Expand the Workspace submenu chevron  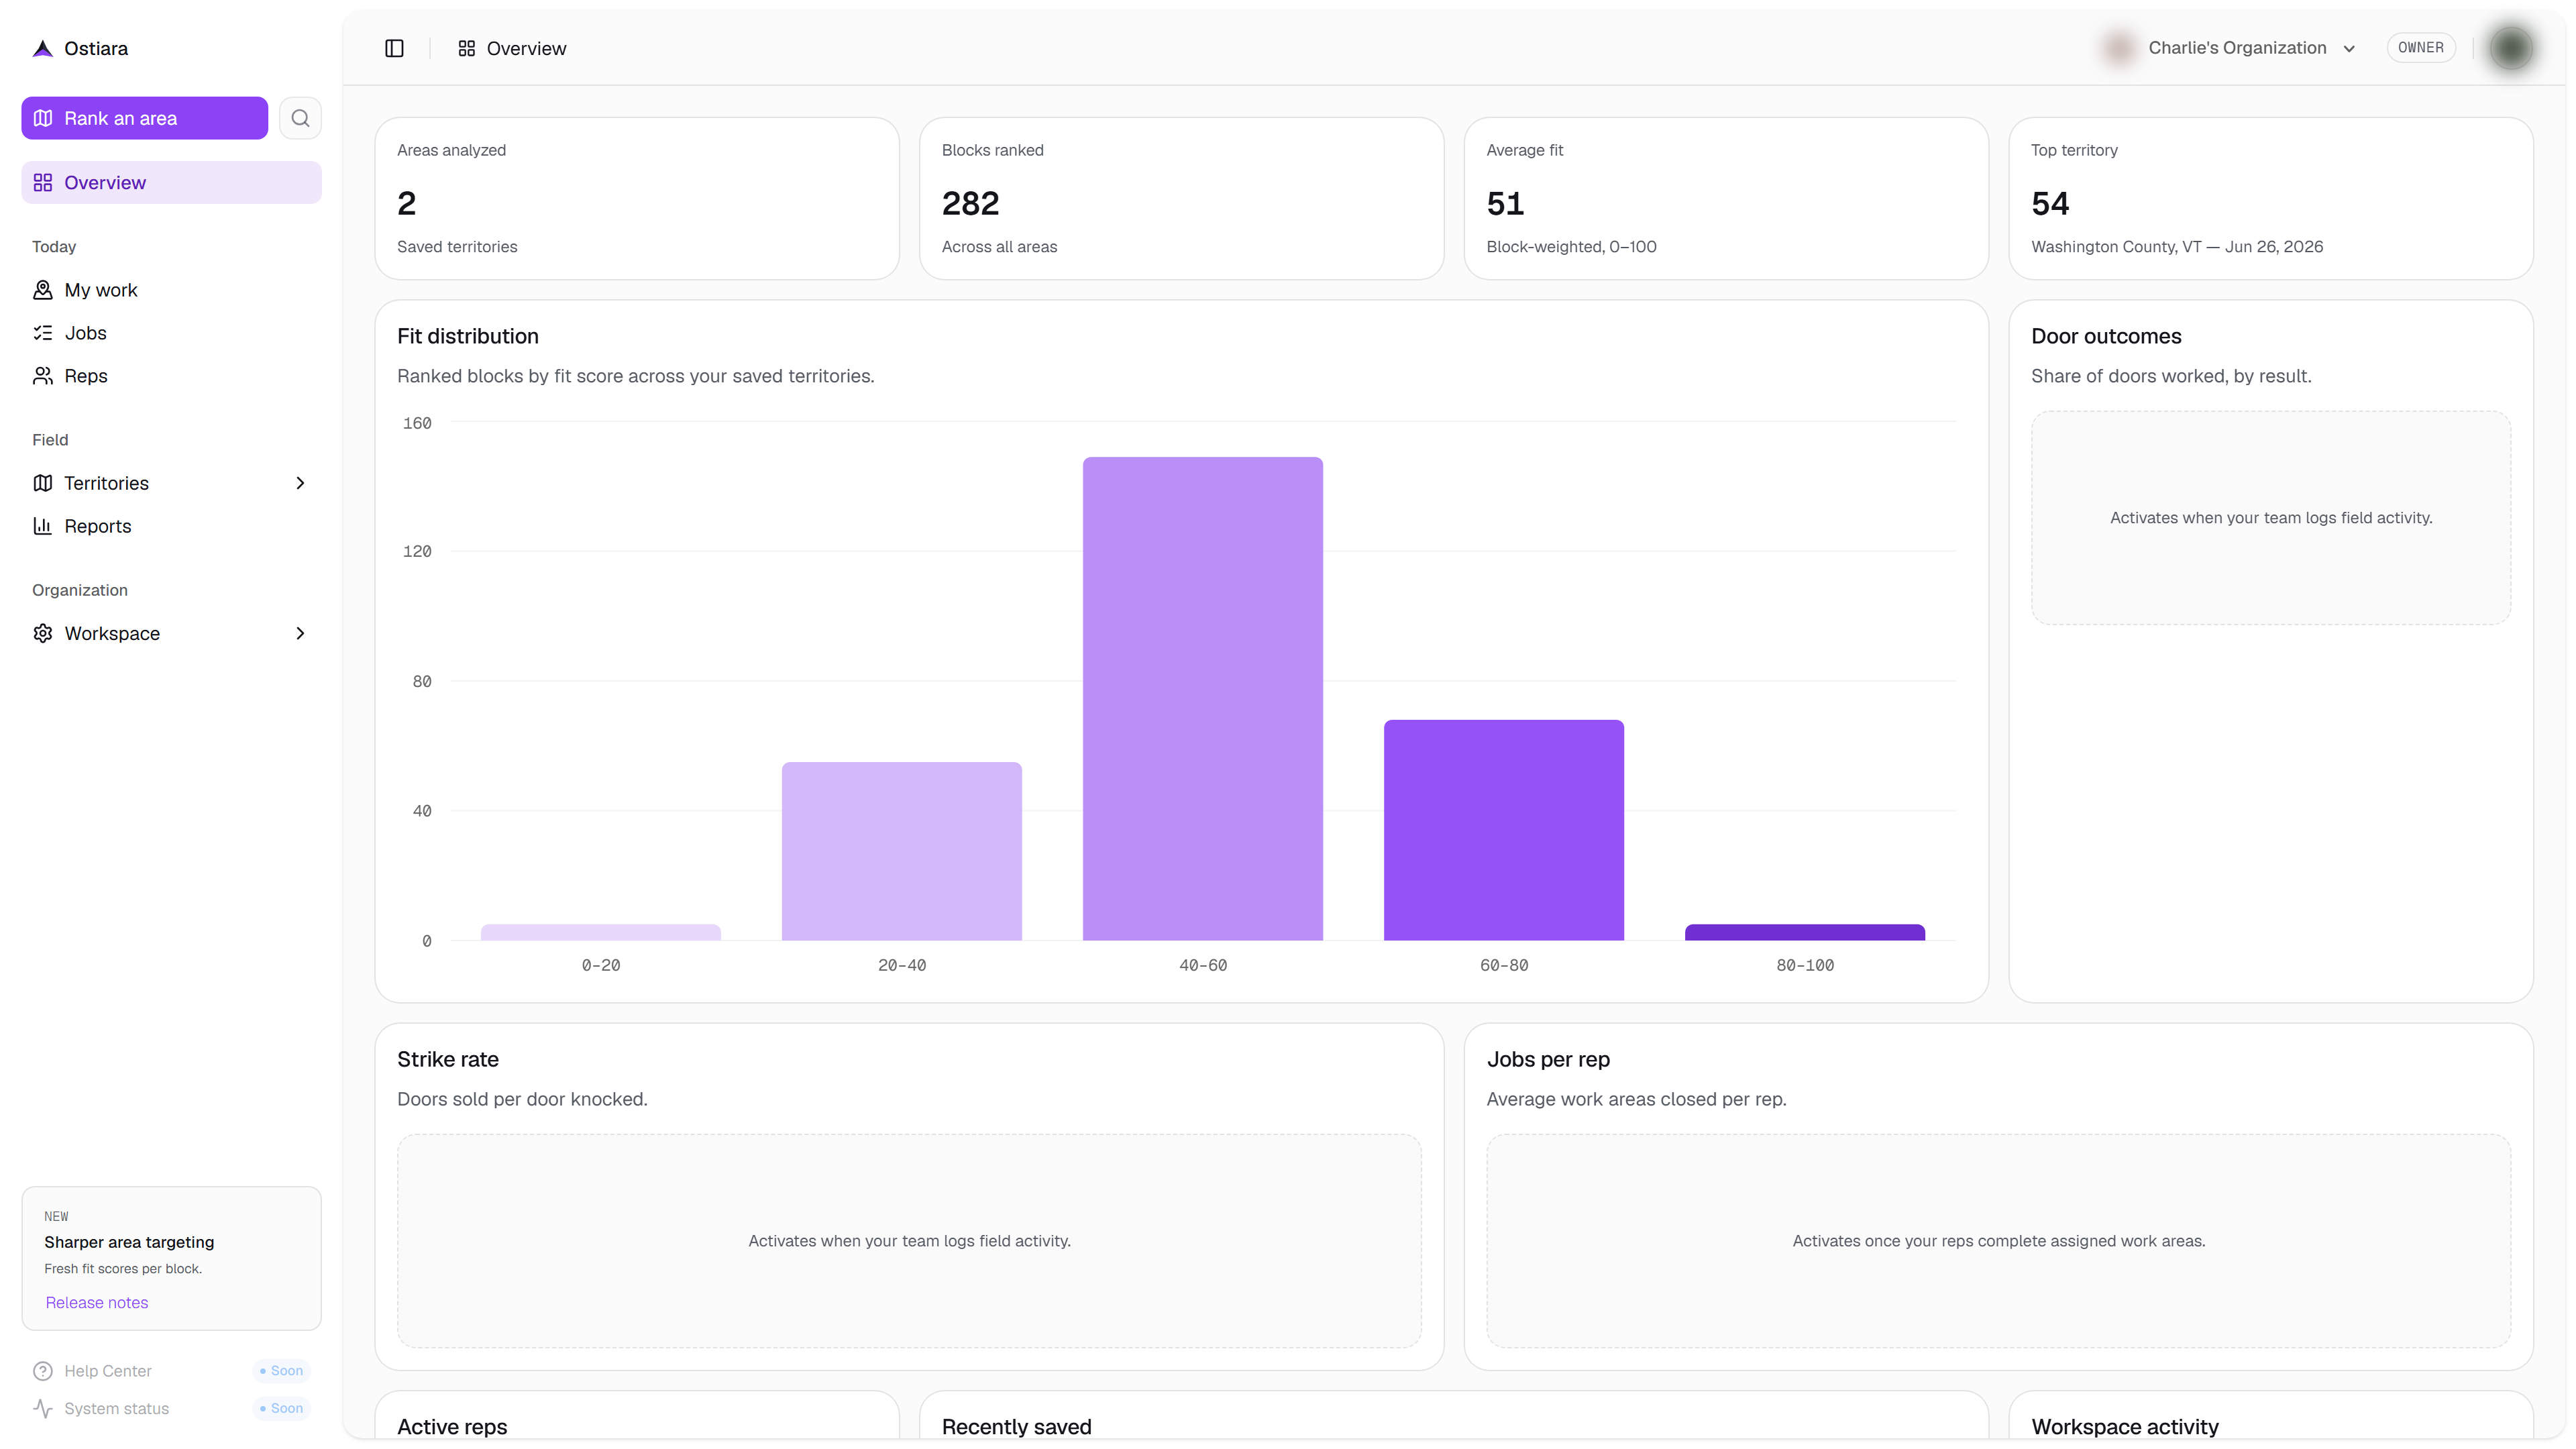(300, 633)
